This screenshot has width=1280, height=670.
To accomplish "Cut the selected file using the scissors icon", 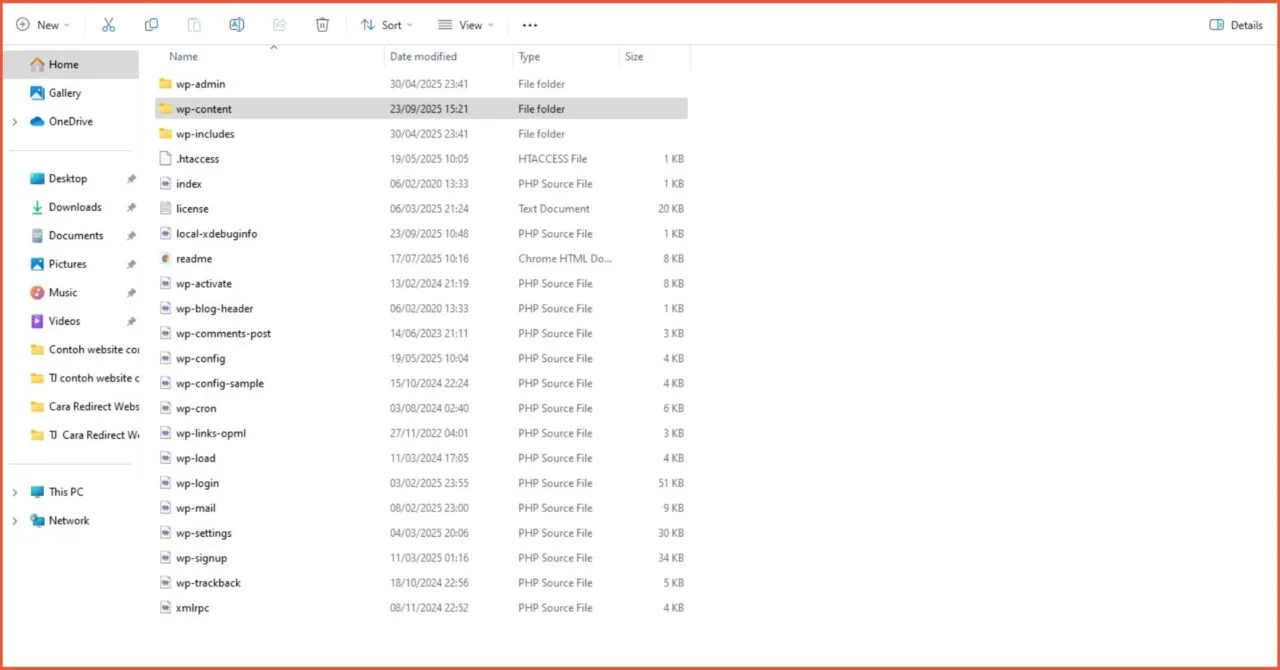I will (108, 24).
